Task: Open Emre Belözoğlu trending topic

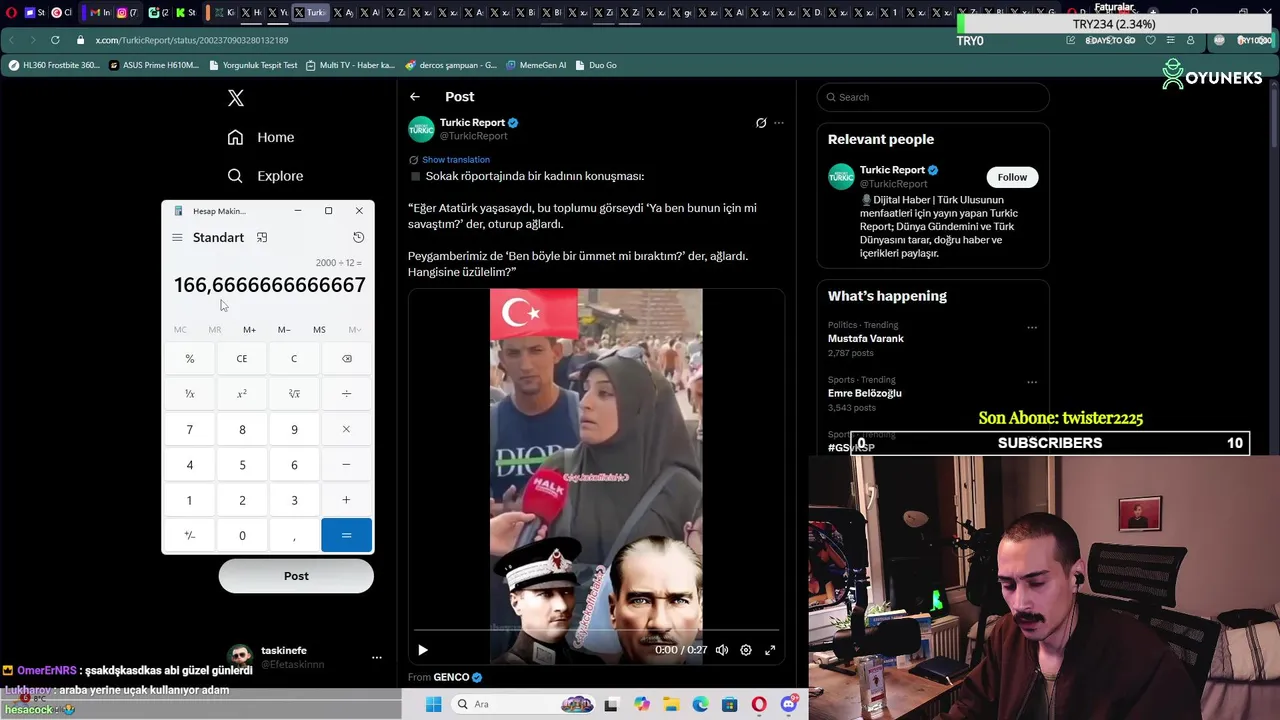Action: click(x=865, y=393)
